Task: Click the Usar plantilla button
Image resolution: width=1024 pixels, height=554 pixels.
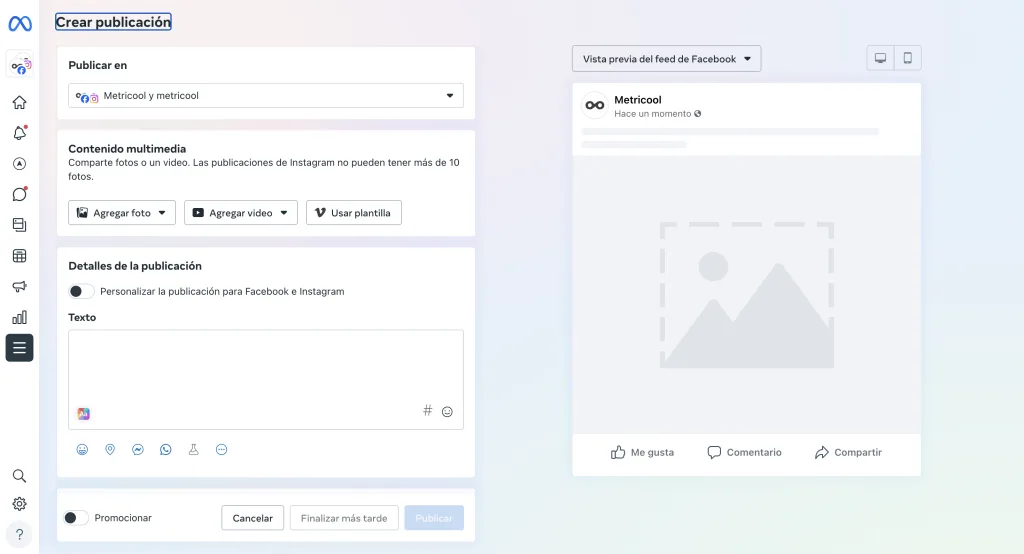Action: tap(353, 212)
